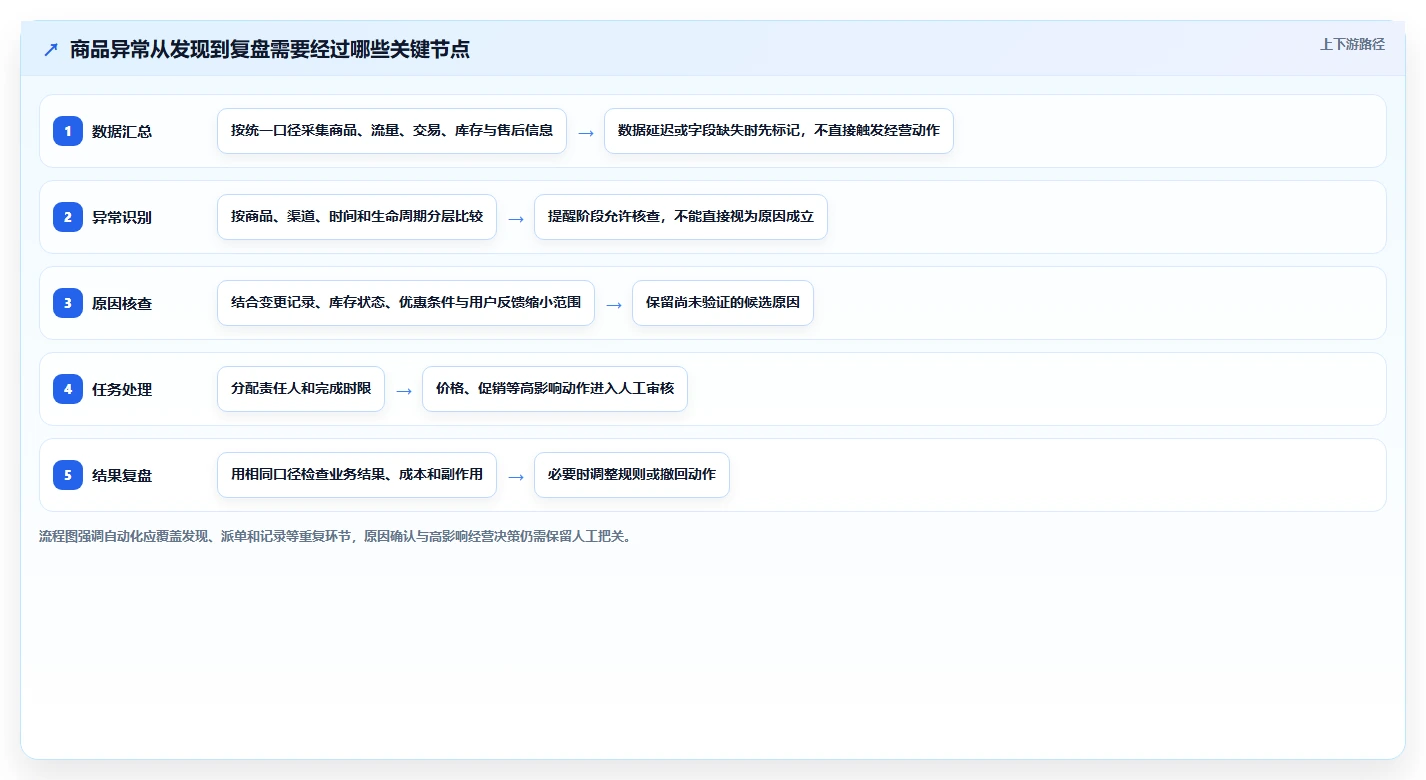Choose the 分配责任人和完成时限 node
Viewport: 1426px width, 780px height.
(x=301, y=389)
